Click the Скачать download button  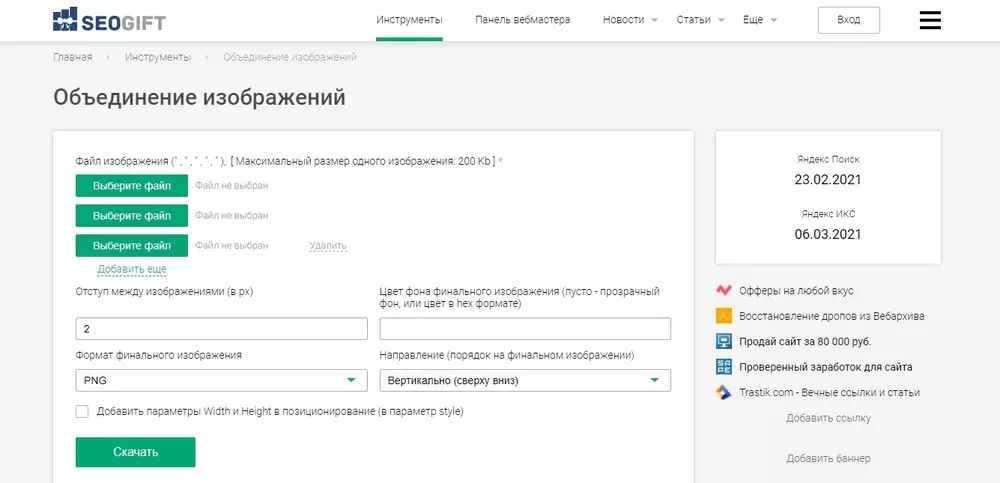pyautogui.click(x=135, y=452)
